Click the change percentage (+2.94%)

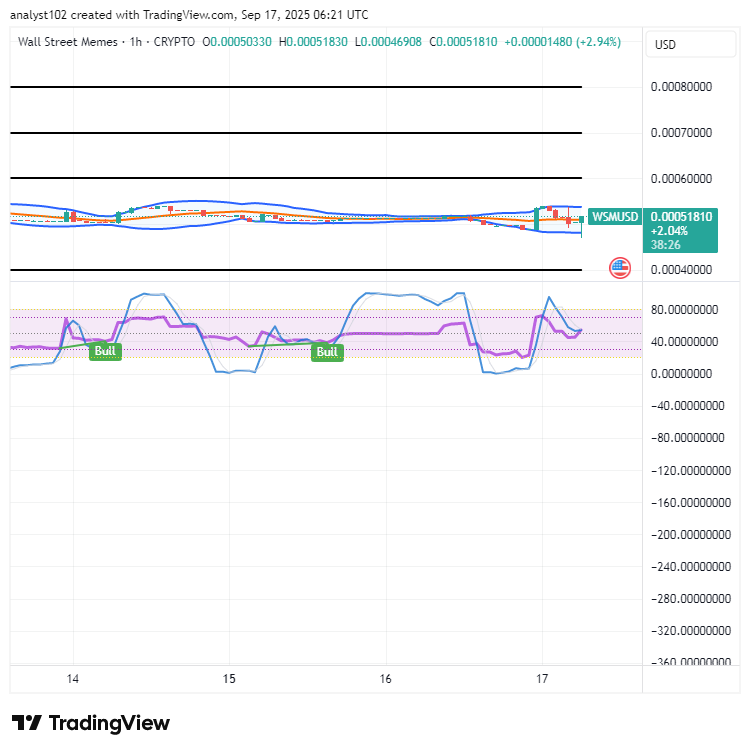(x=598, y=42)
